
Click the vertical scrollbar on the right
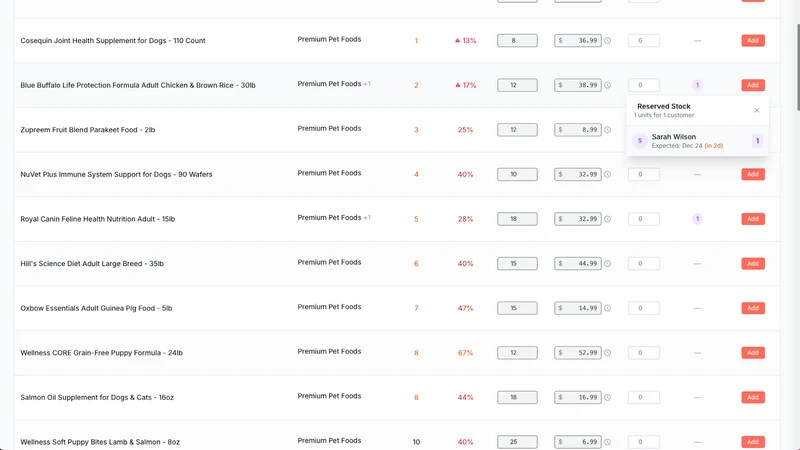pyautogui.click(x=797, y=66)
